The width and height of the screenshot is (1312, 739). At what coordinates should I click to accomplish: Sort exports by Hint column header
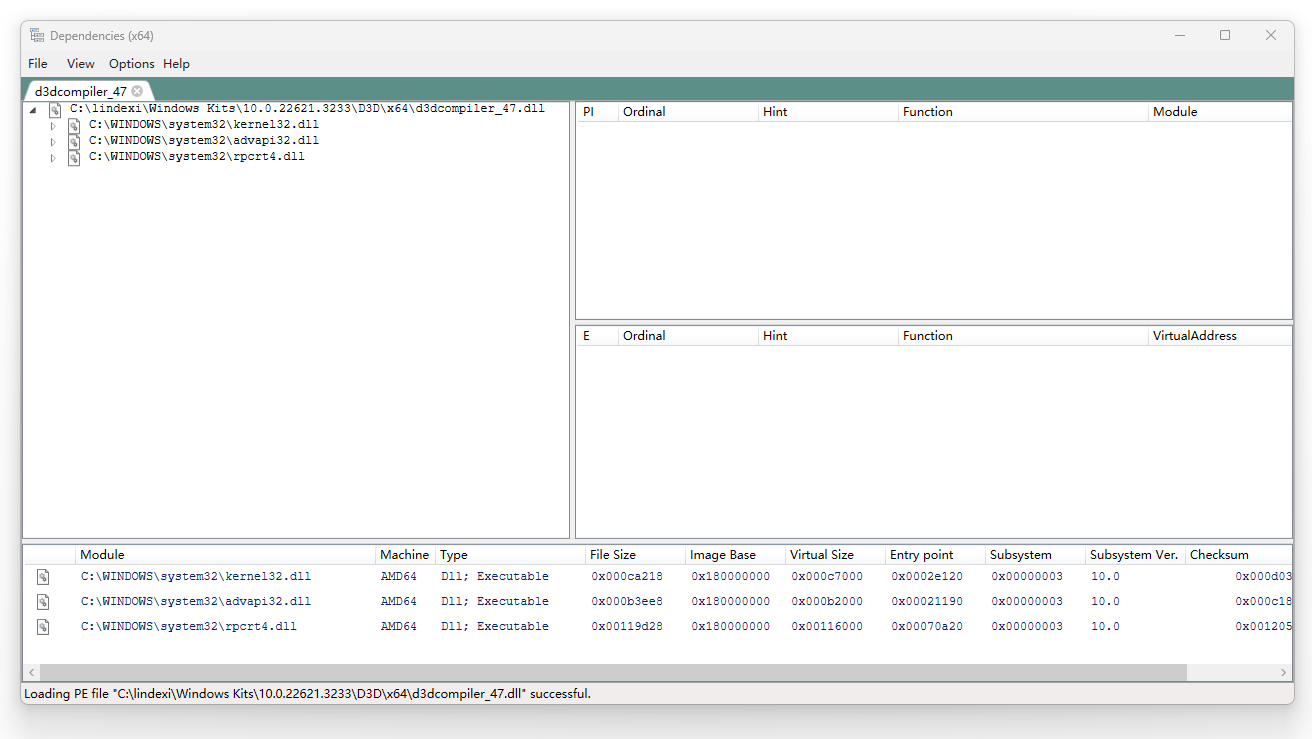tap(828, 336)
